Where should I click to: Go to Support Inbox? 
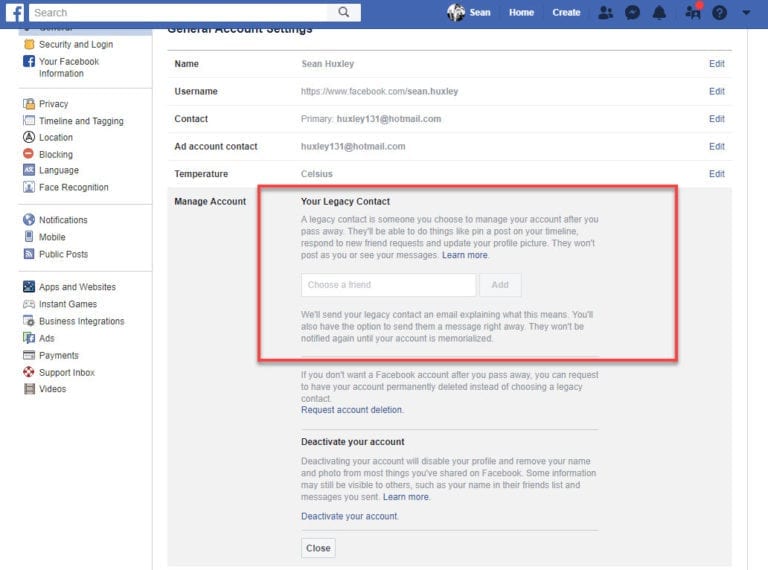pos(67,372)
